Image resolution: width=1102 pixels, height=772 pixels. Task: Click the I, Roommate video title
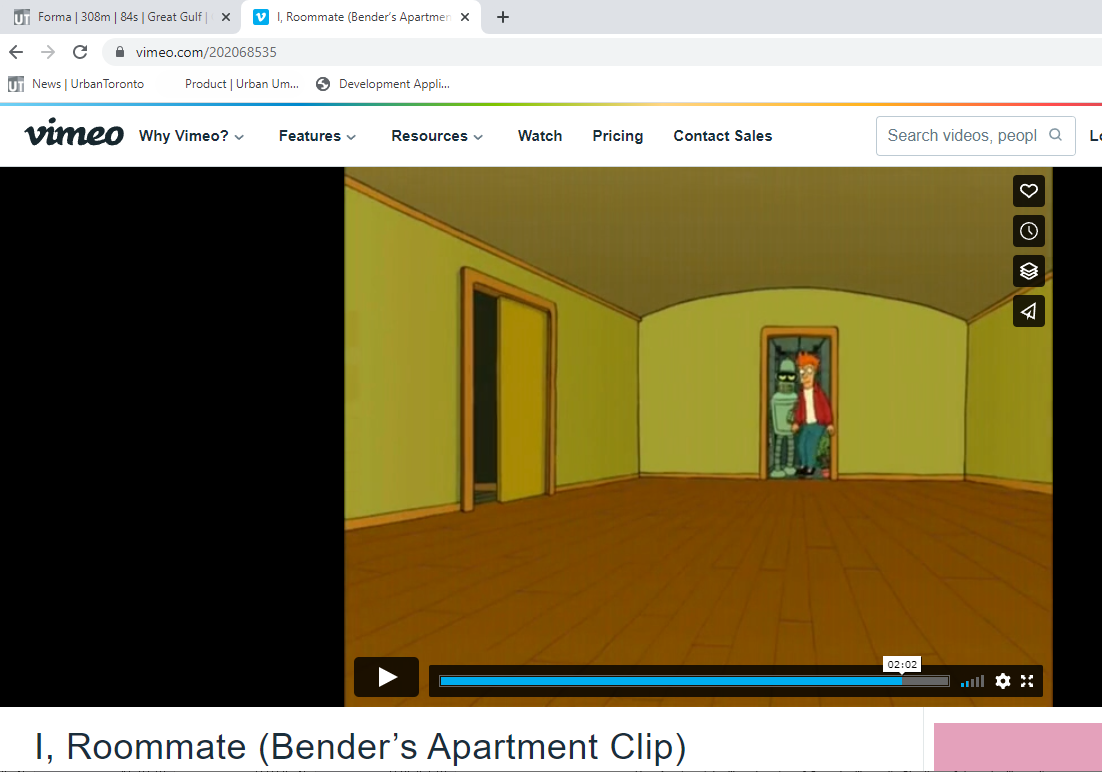click(x=361, y=747)
